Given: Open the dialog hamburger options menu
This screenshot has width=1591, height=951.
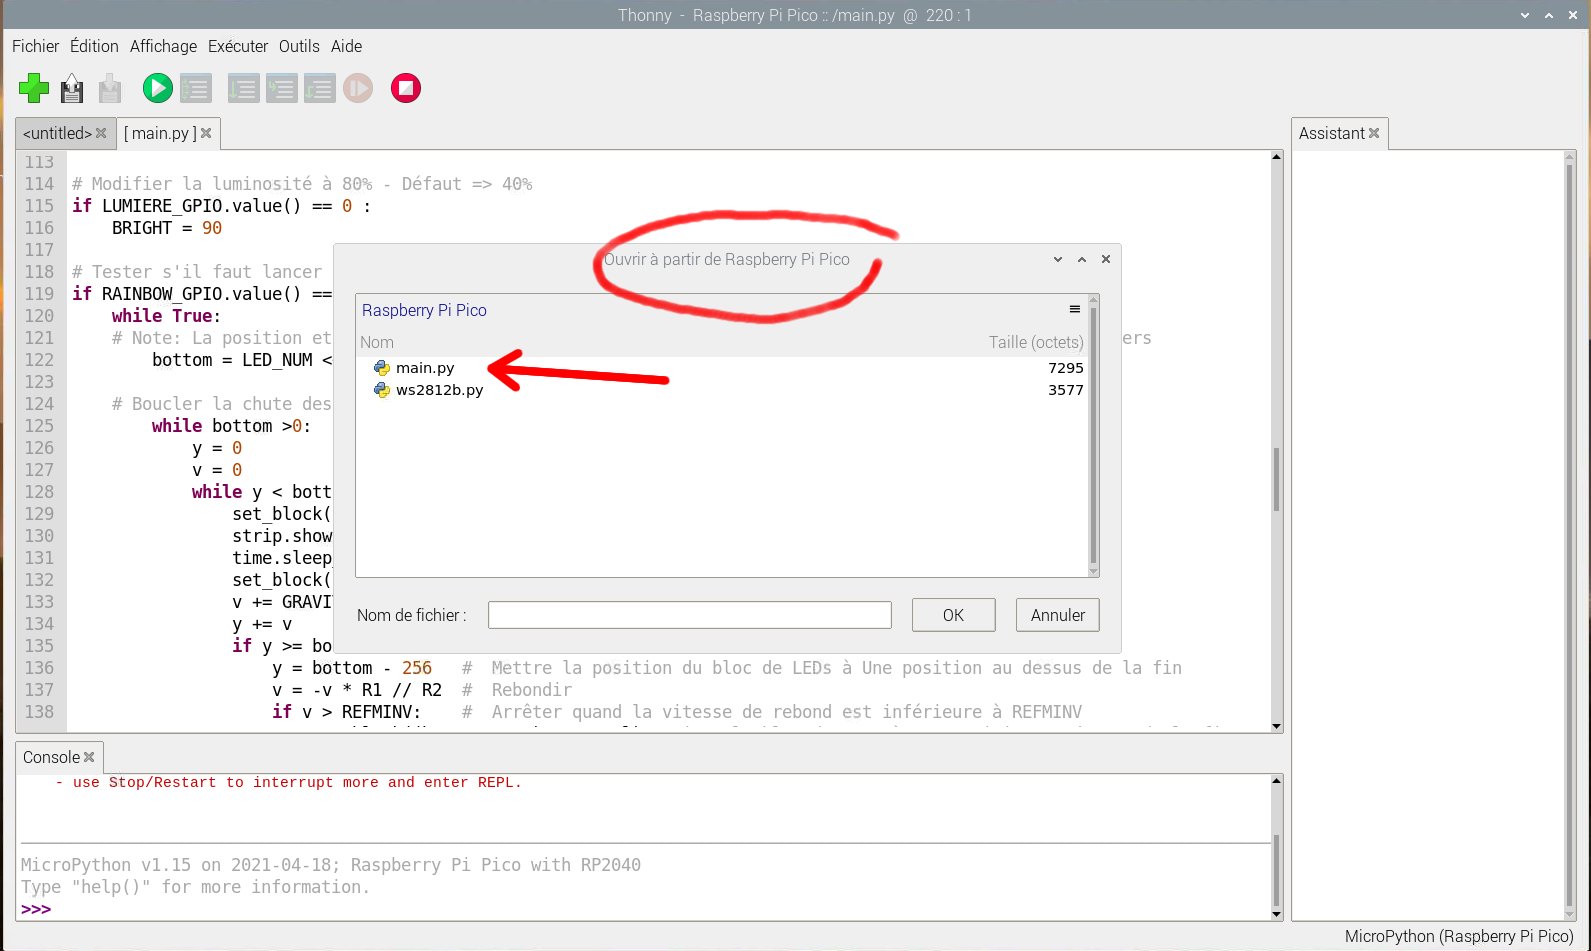Looking at the screenshot, I should 1075,310.
